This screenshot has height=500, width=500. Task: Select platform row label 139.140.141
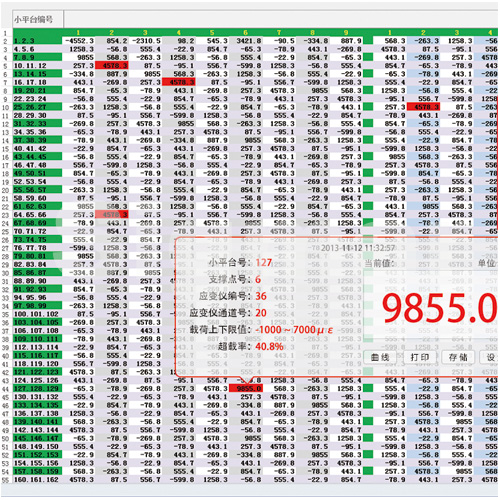click(x=37, y=422)
